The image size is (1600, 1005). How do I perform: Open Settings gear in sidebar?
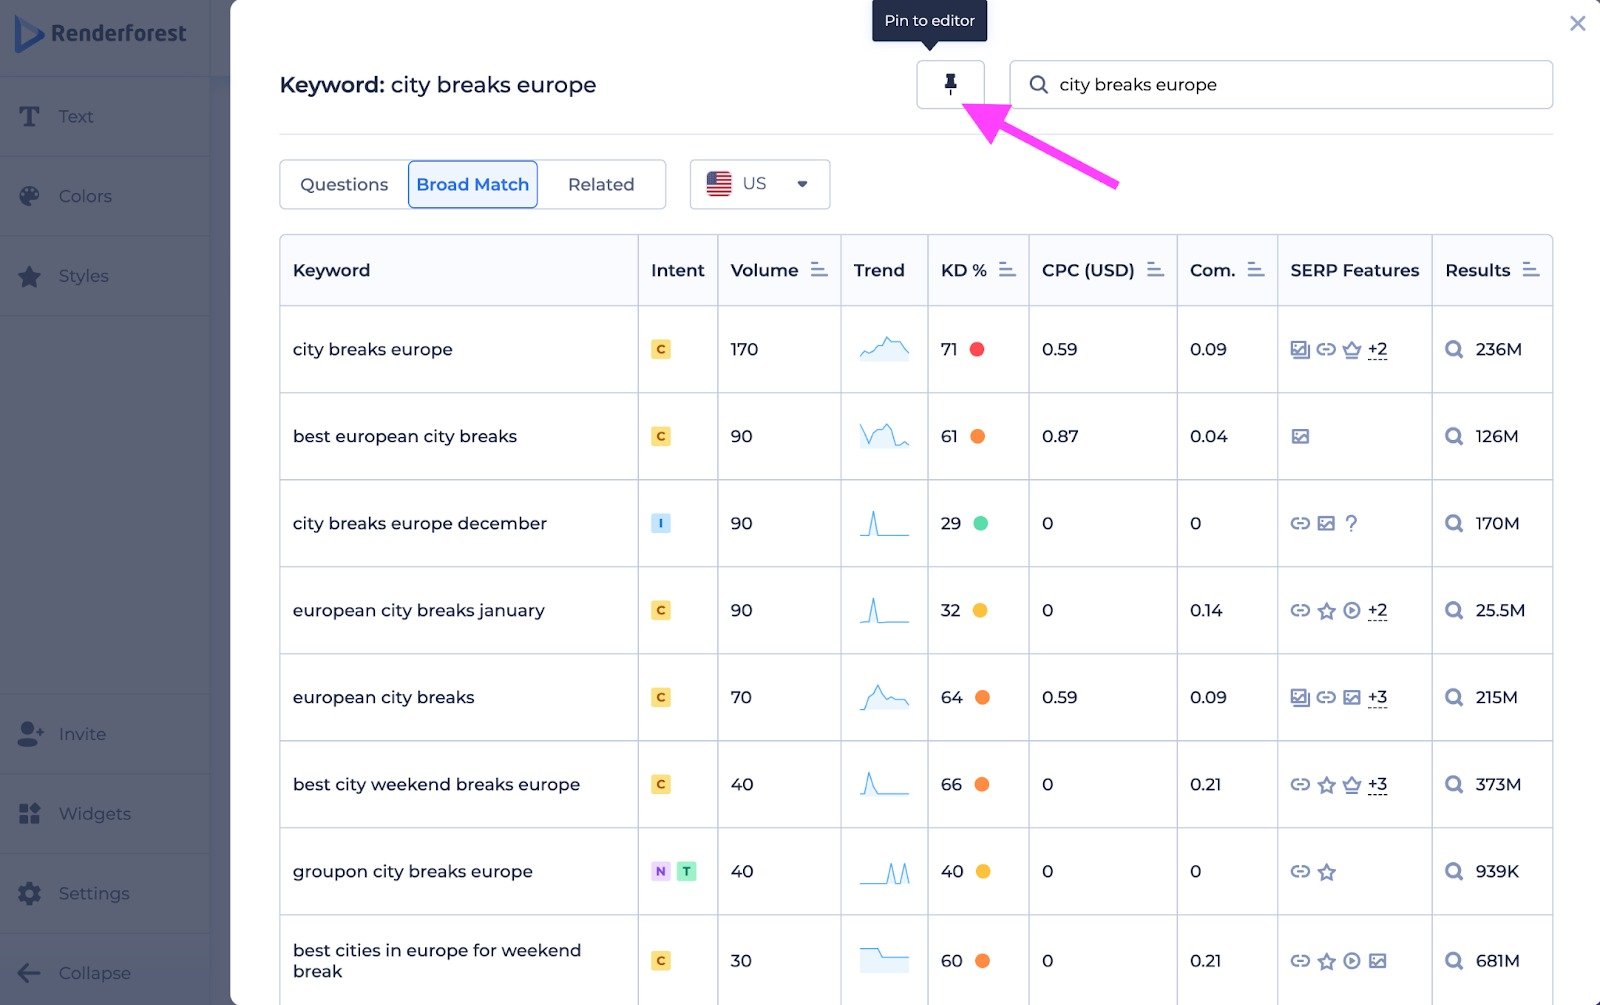click(30, 893)
